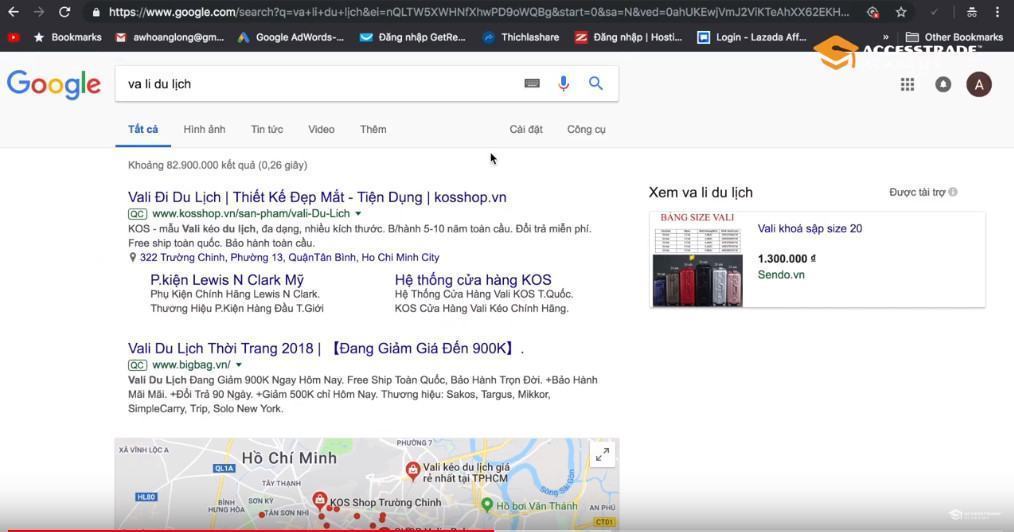Image resolution: width=1014 pixels, height=532 pixels.
Task: Open the on-screen keyboard icon in search box
Action: click(x=532, y=83)
